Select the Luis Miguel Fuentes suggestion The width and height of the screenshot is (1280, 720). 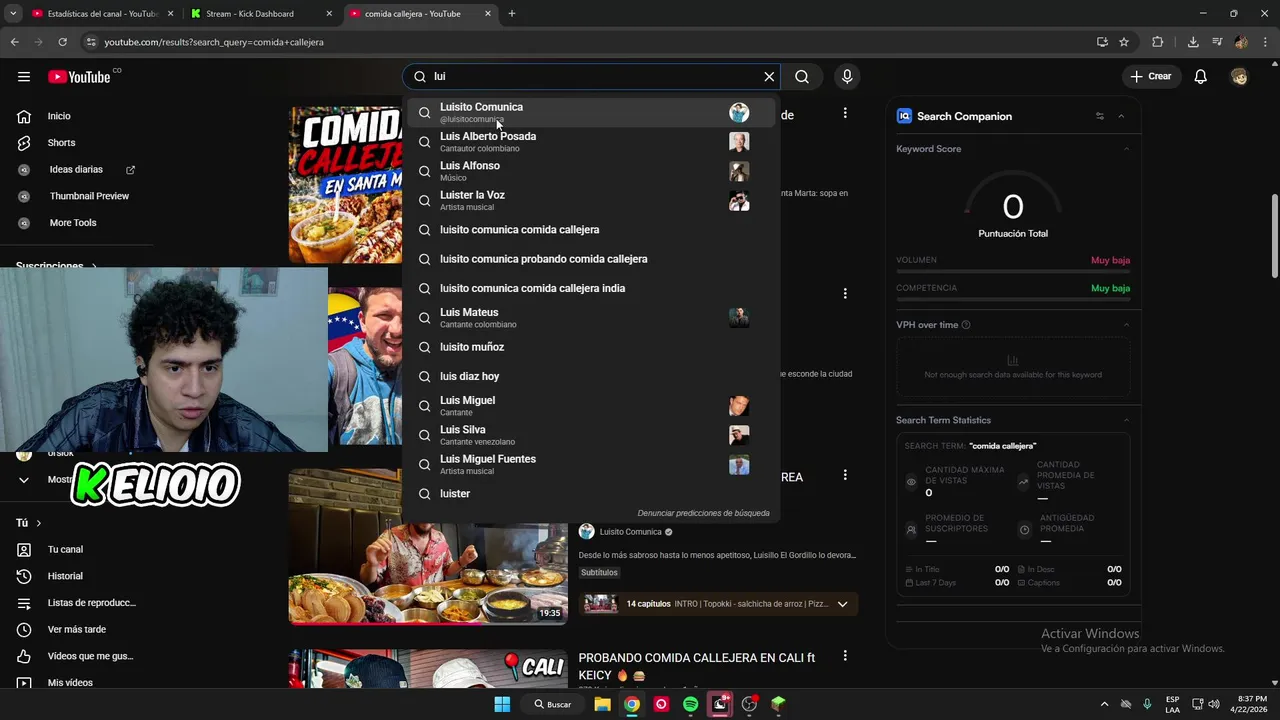coord(591,464)
